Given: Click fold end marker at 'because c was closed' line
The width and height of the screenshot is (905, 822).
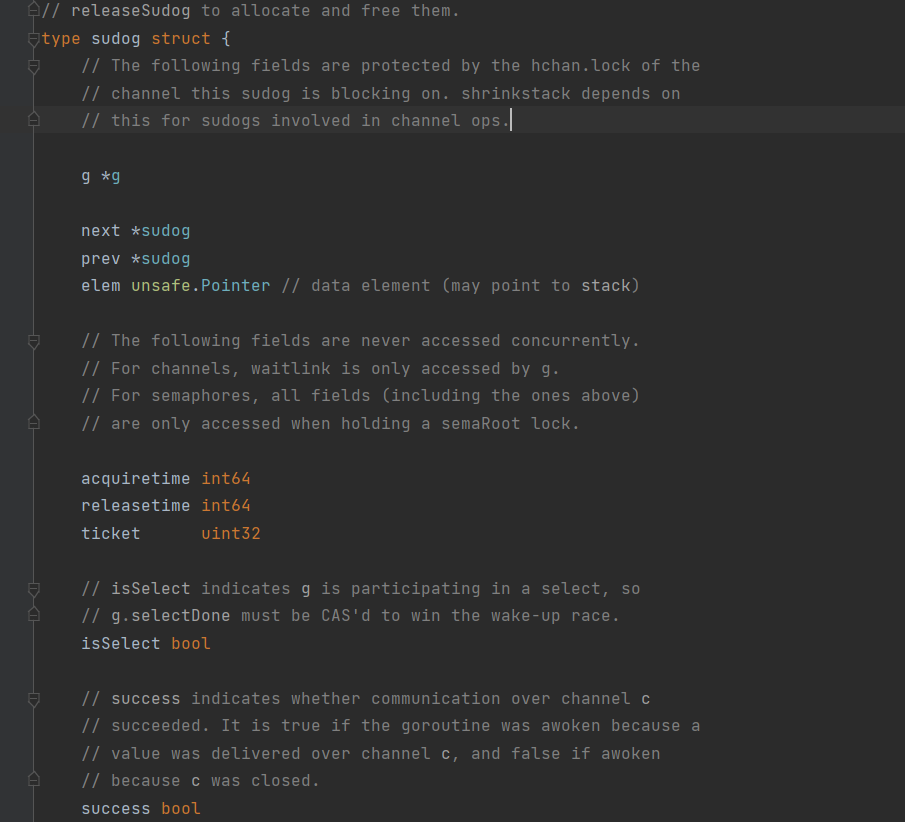Looking at the screenshot, I should tap(33, 780).
